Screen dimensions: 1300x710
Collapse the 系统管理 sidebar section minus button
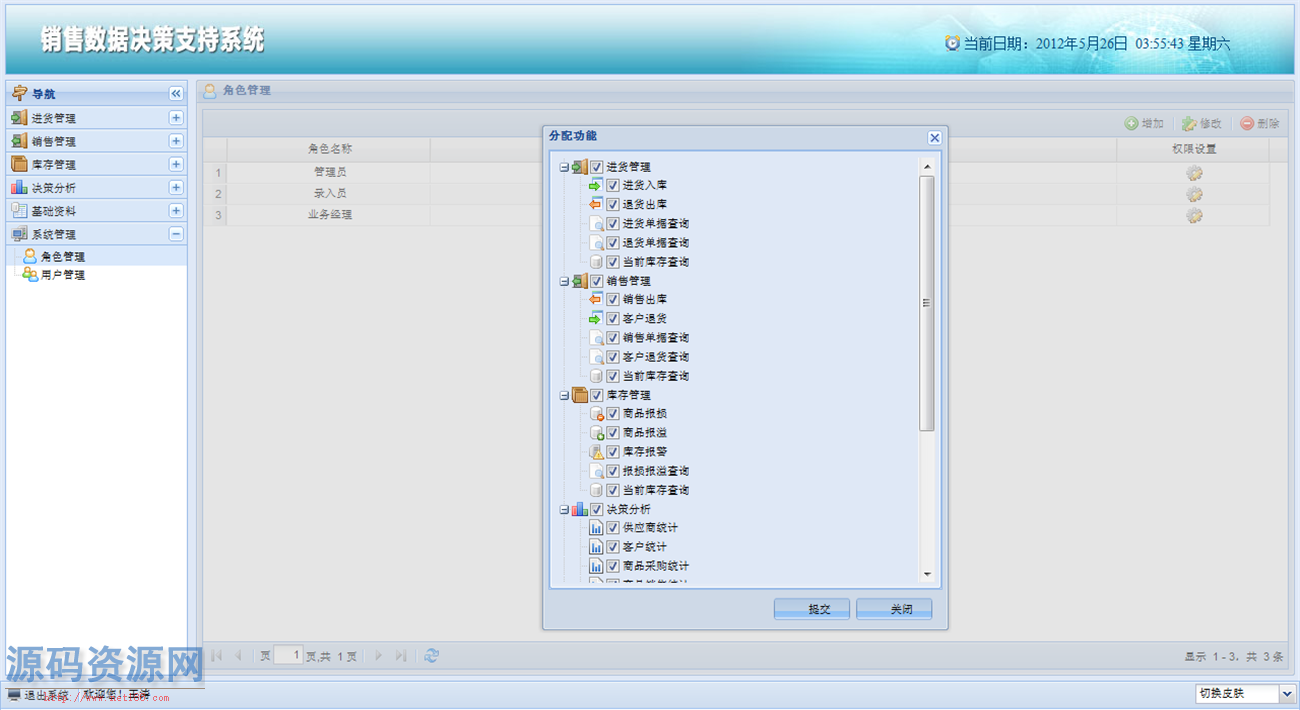click(176, 234)
